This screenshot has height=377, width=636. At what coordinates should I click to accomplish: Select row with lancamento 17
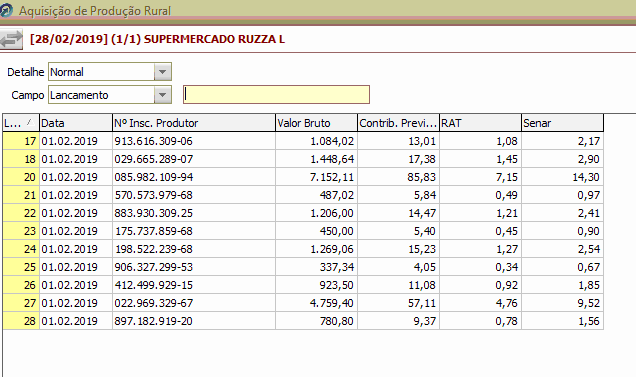(303, 141)
